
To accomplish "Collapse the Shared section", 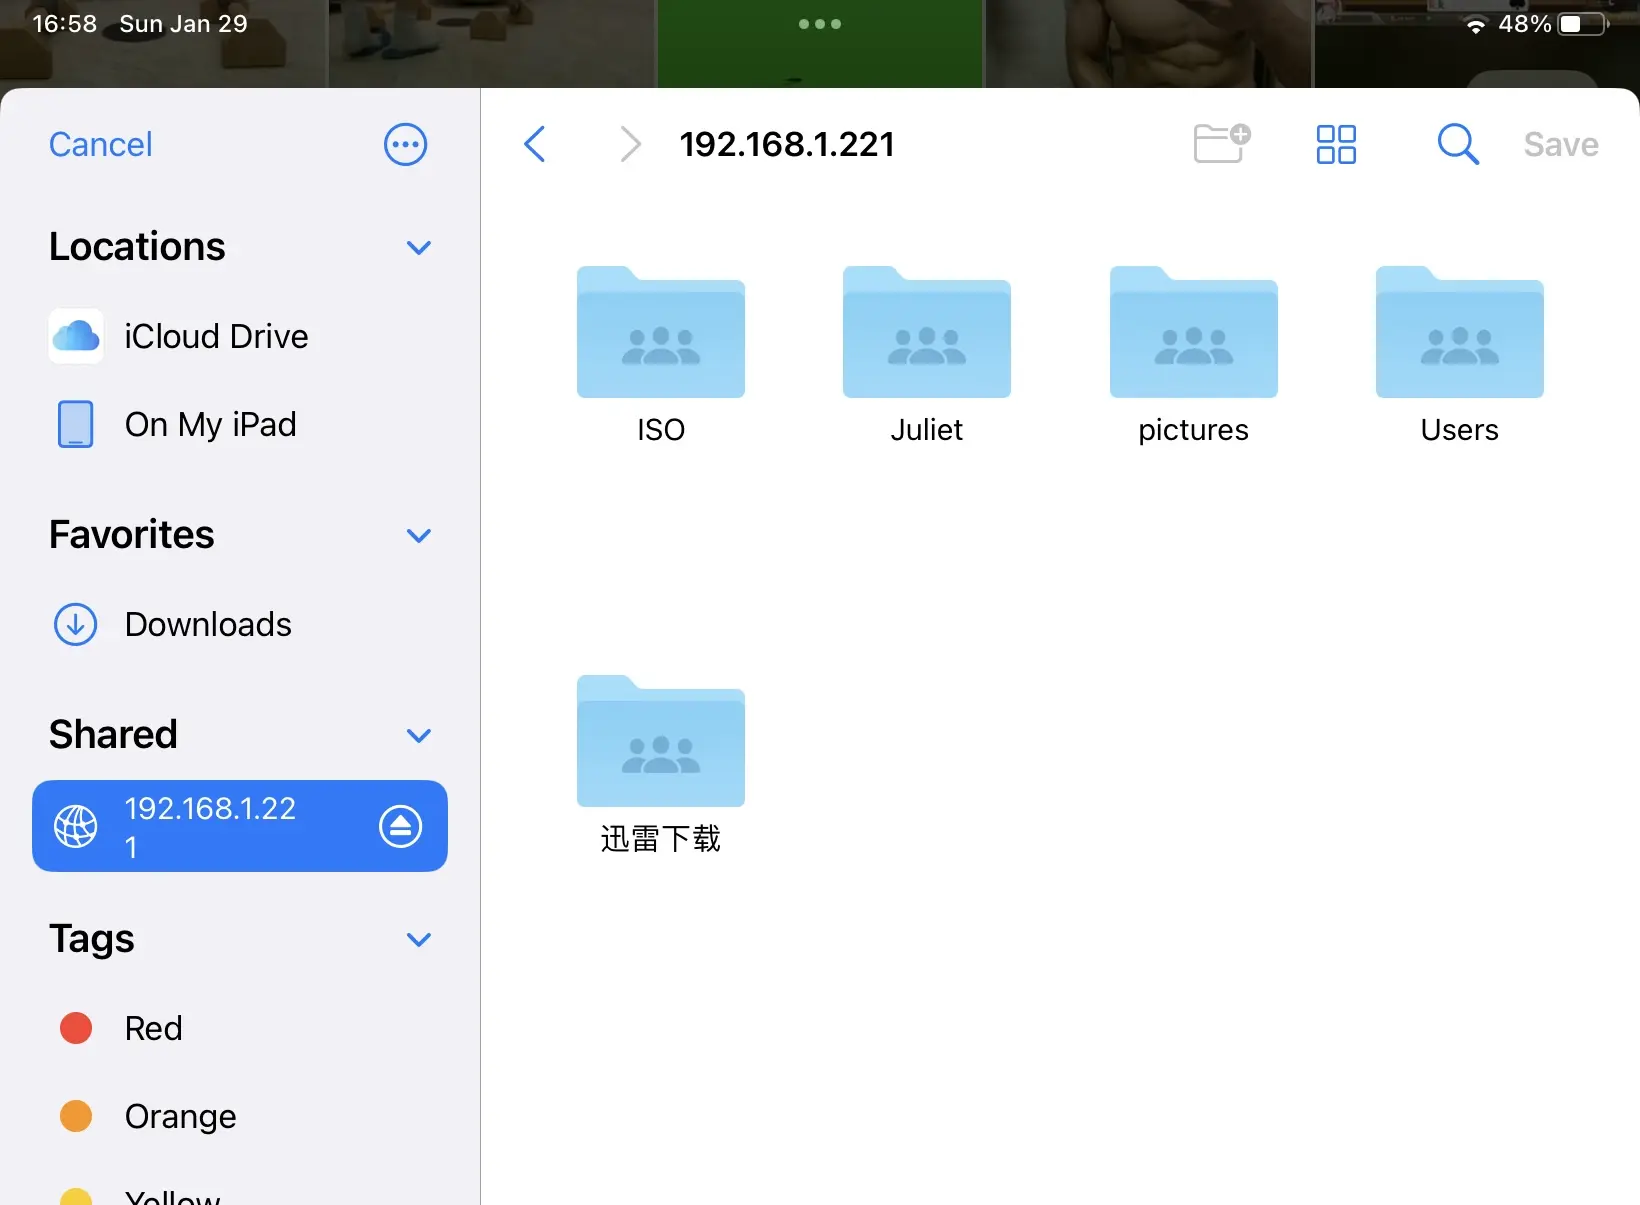I will tap(419, 735).
